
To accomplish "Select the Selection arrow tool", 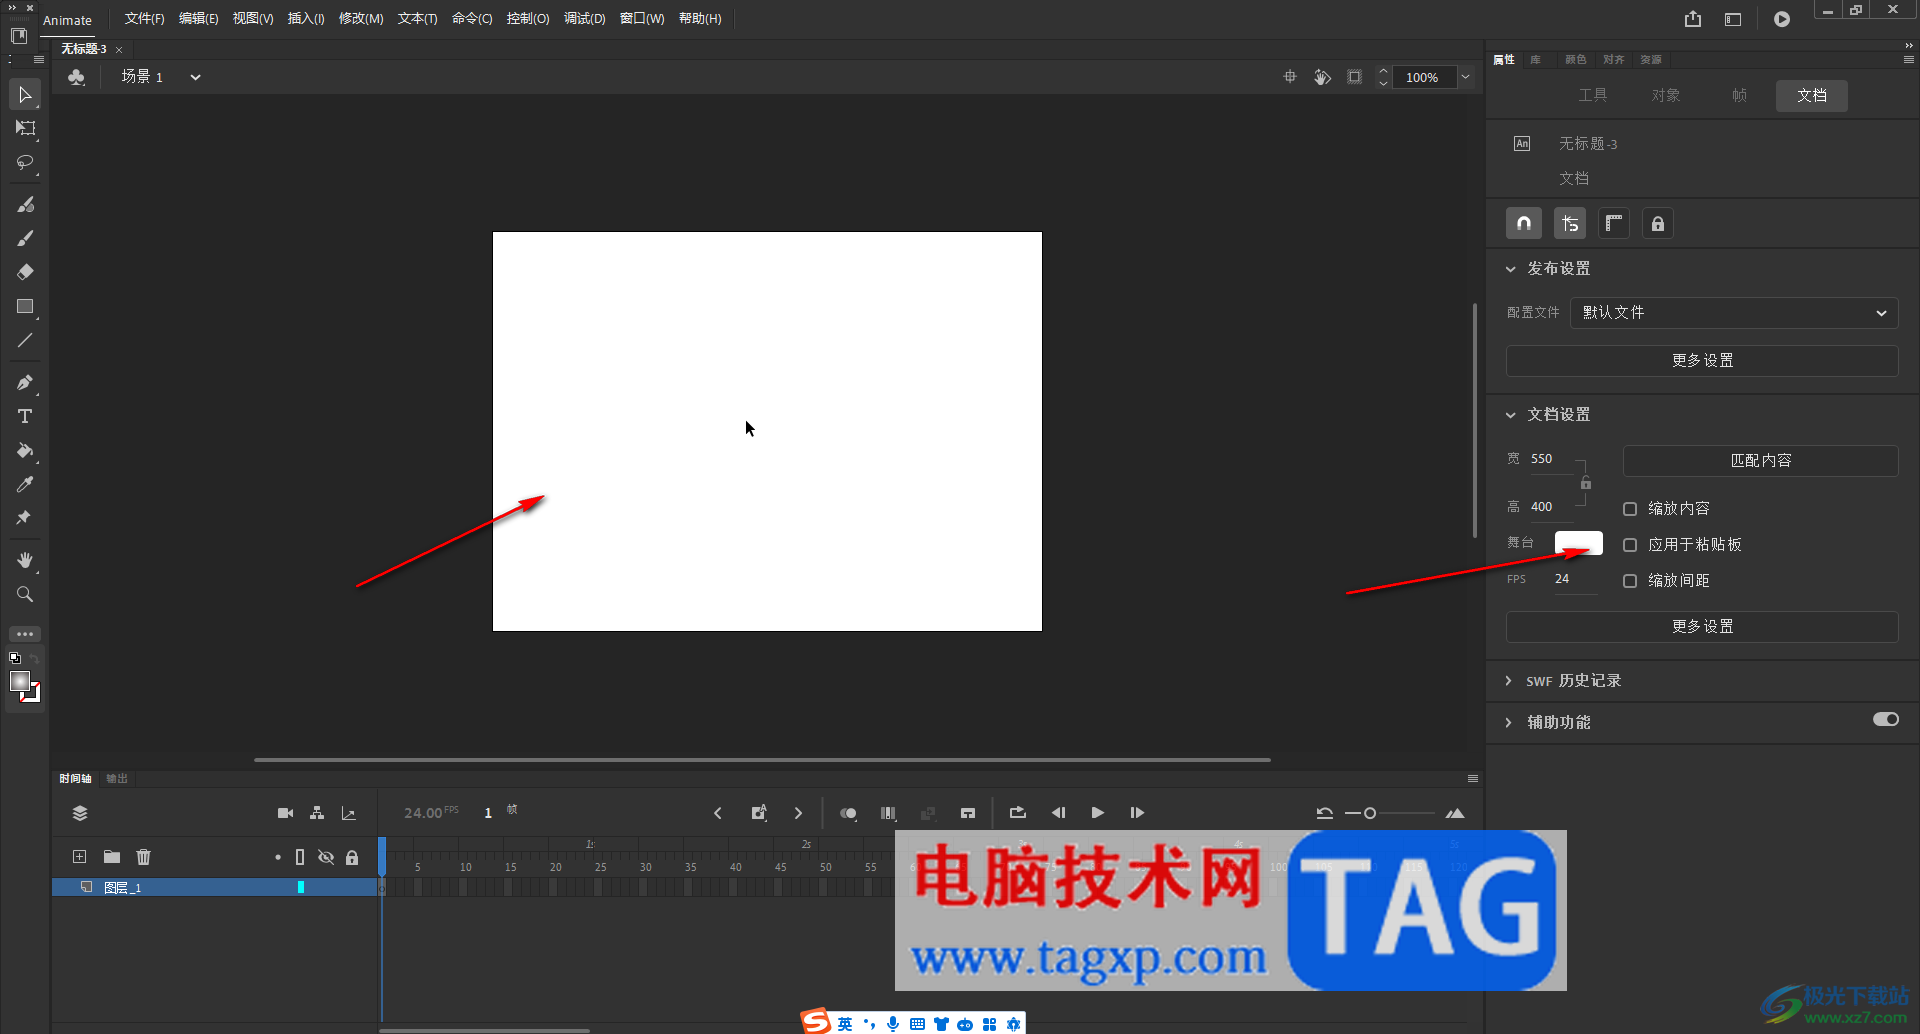I will click(x=25, y=95).
